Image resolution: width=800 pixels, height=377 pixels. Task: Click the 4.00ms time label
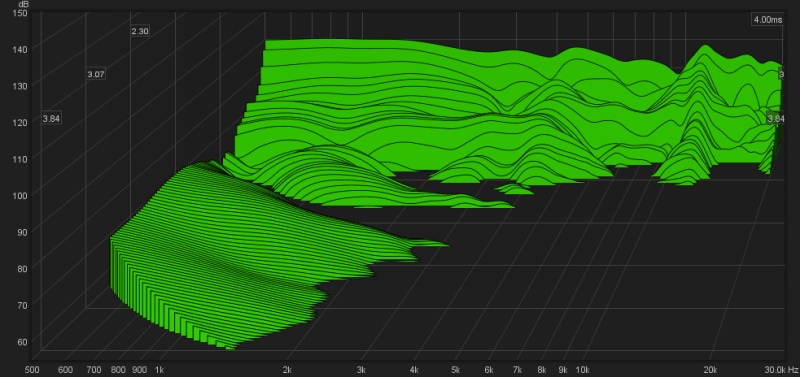[767, 20]
